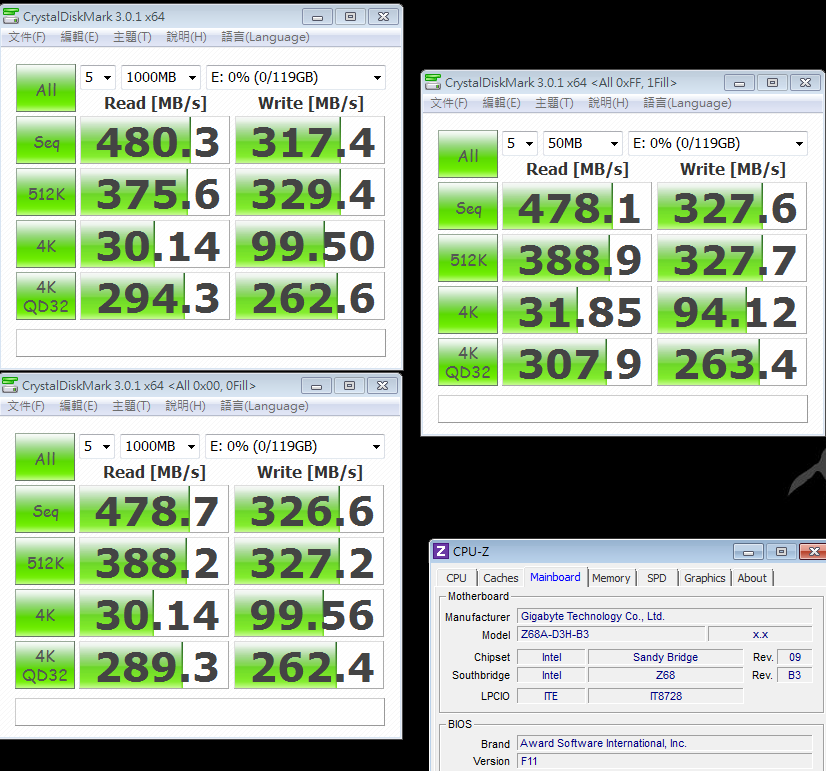Start 512K test in the 0Fill window
The width and height of the screenshot is (826, 771).
45,561
